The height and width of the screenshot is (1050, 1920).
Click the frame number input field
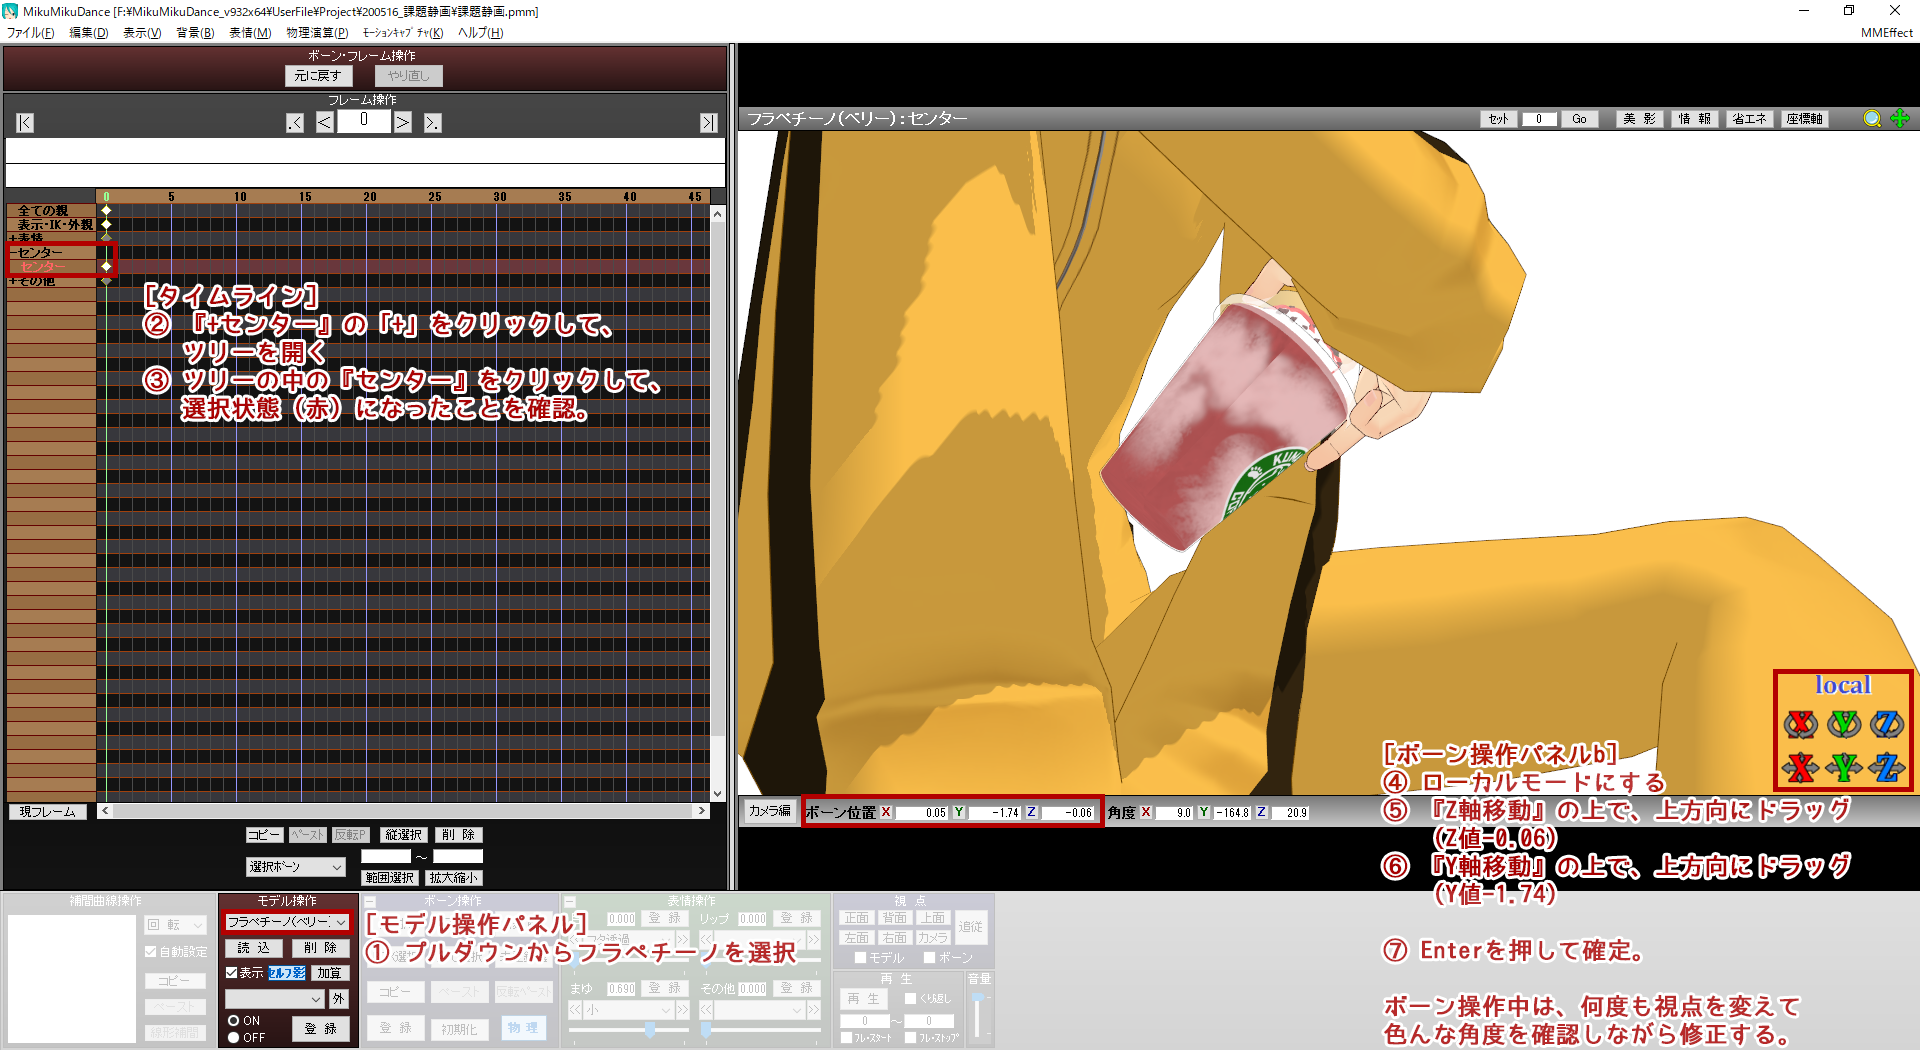click(364, 122)
